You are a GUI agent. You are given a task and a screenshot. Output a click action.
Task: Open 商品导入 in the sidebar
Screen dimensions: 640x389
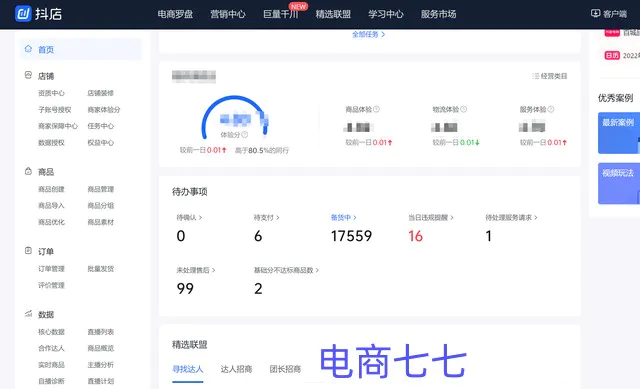tap(51, 205)
